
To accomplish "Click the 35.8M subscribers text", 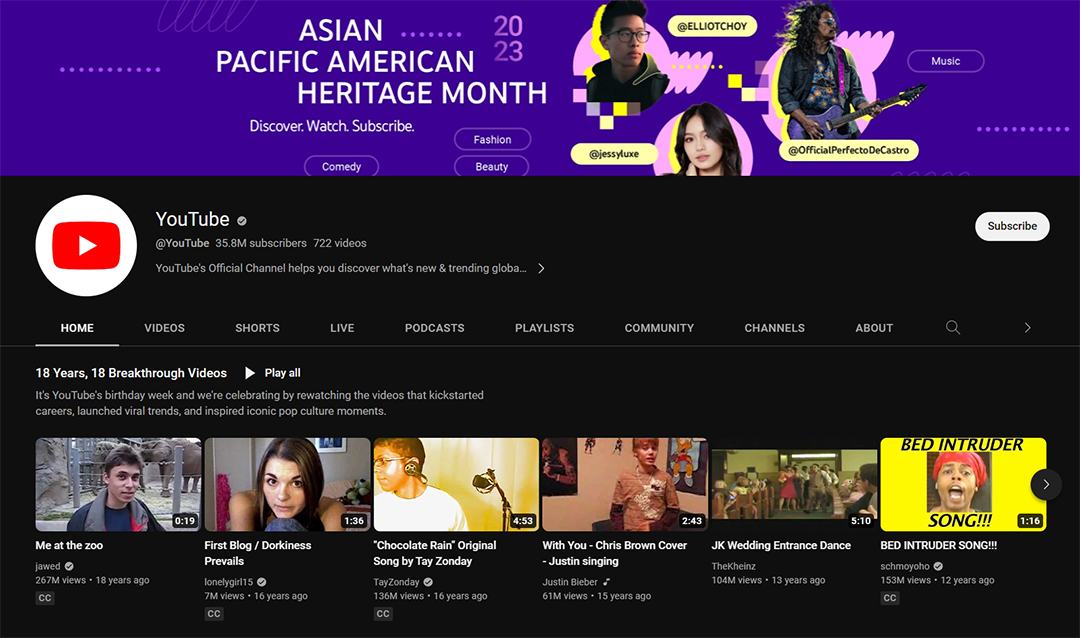I will (261, 243).
